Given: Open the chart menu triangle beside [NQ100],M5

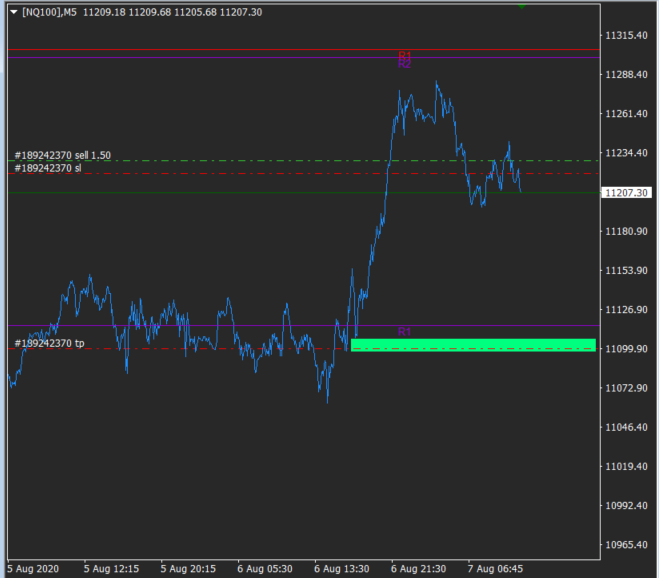Looking at the screenshot, I should point(13,12).
